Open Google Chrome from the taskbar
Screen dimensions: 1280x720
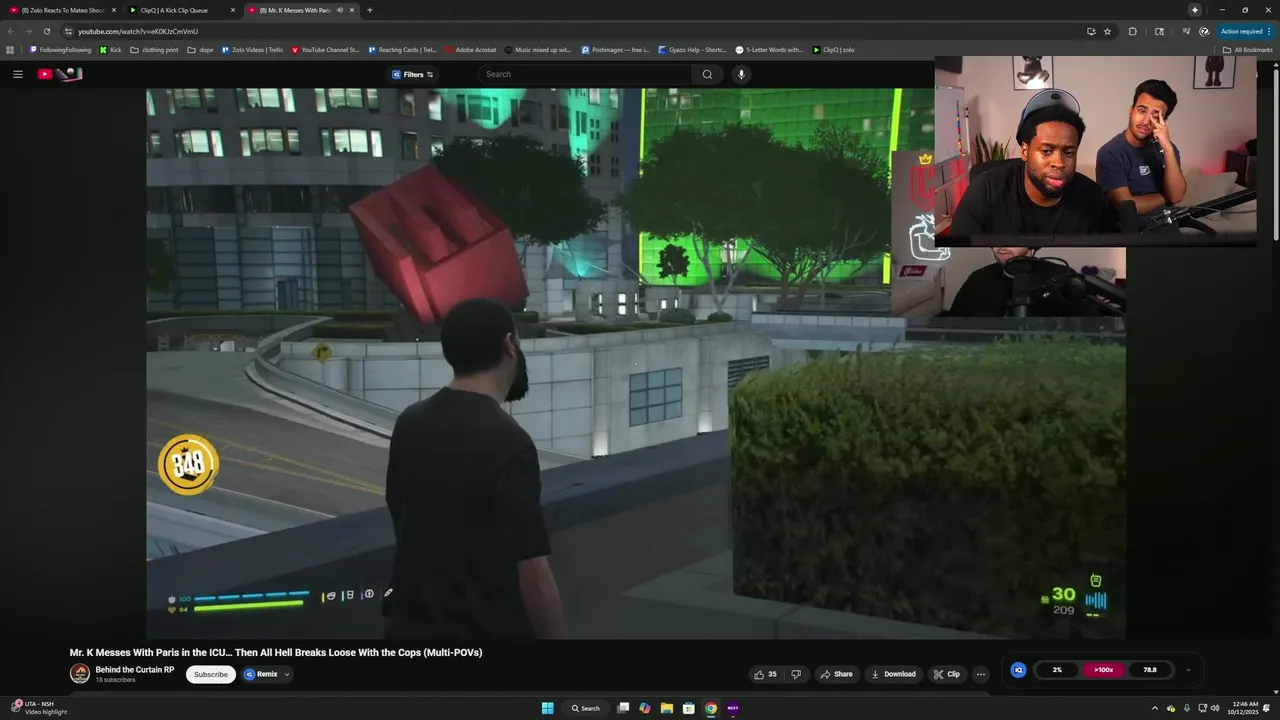(x=710, y=708)
